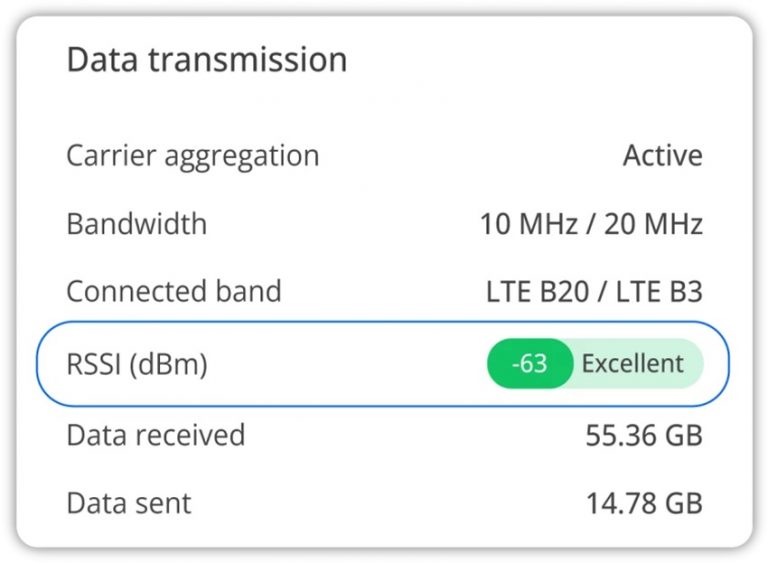Click the Bandwidth label

click(136, 223)
